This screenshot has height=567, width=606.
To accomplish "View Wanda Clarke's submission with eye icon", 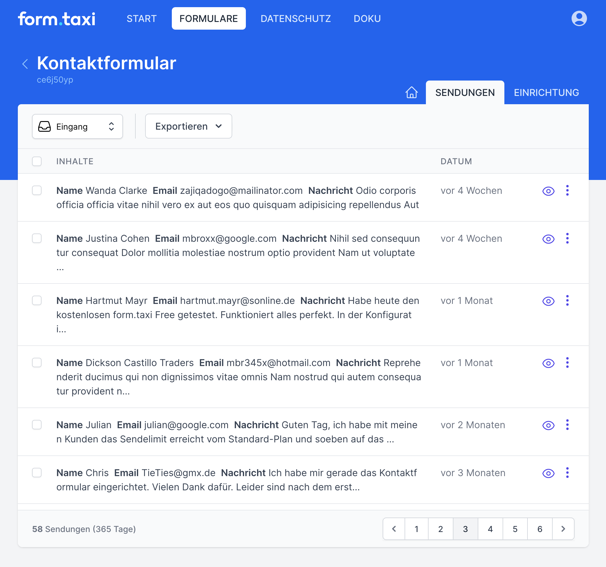I will pyautogui.click(x=548, y=191).
